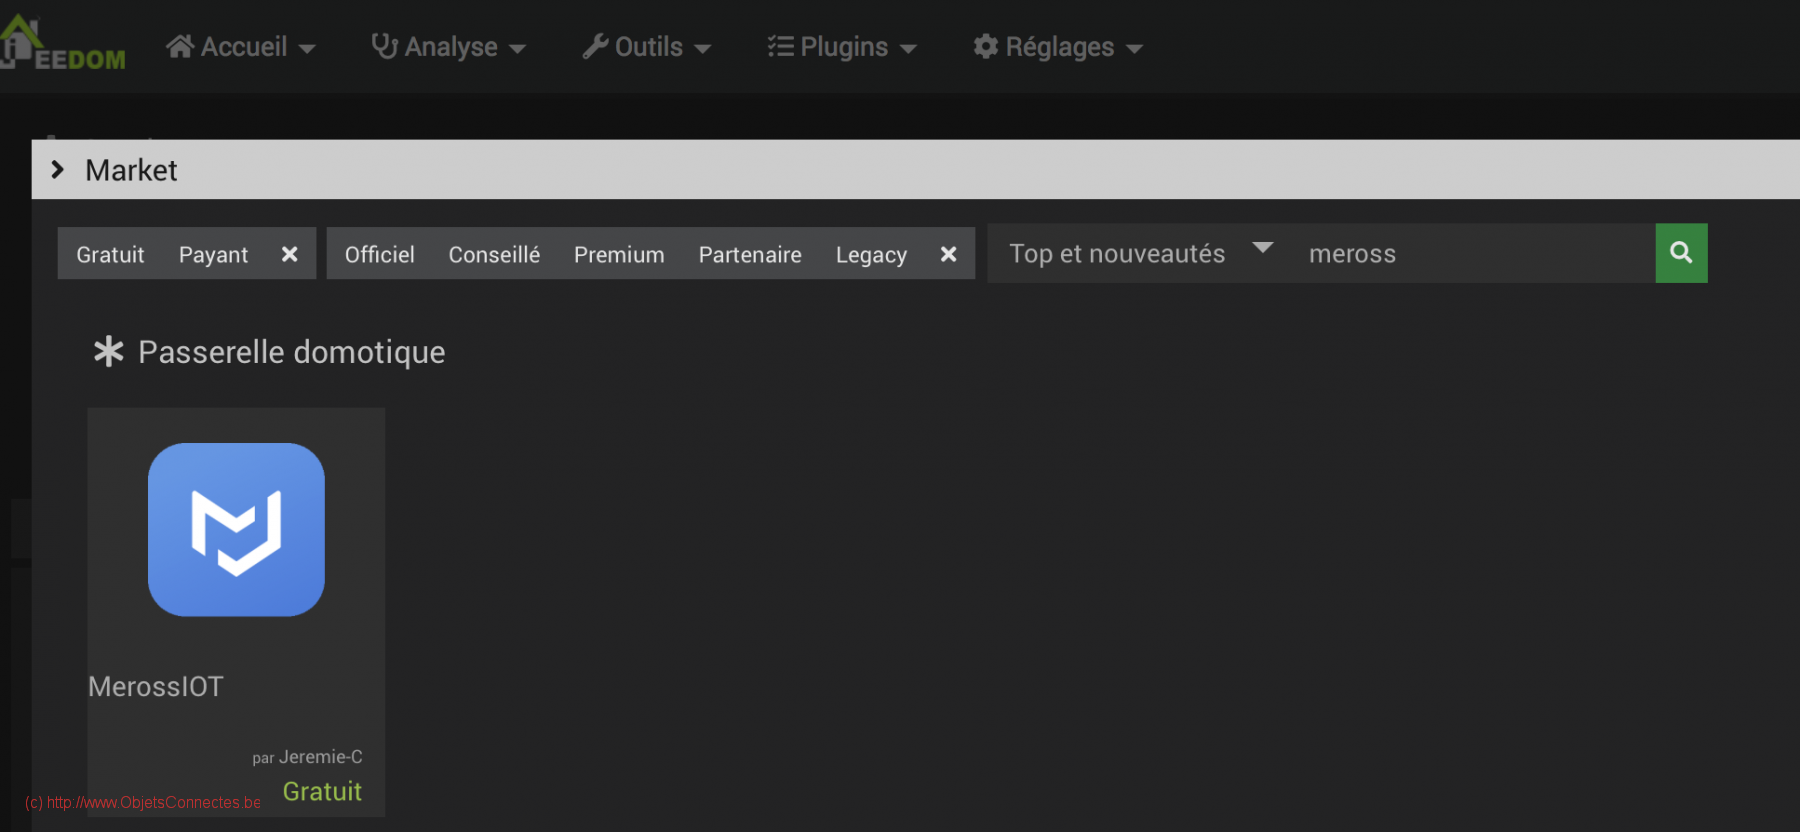
Task: Collapse the Market panel chevron
Action: 57,170
